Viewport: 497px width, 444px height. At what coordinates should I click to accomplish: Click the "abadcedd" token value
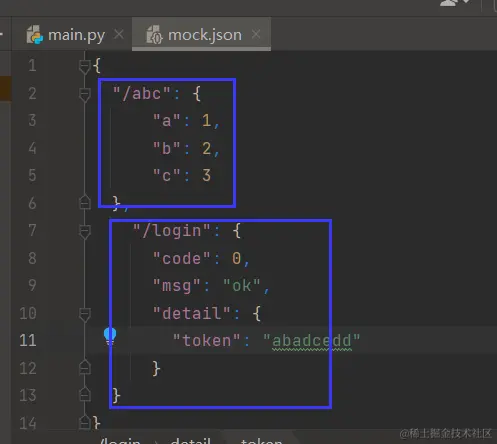tap(312, 341)
